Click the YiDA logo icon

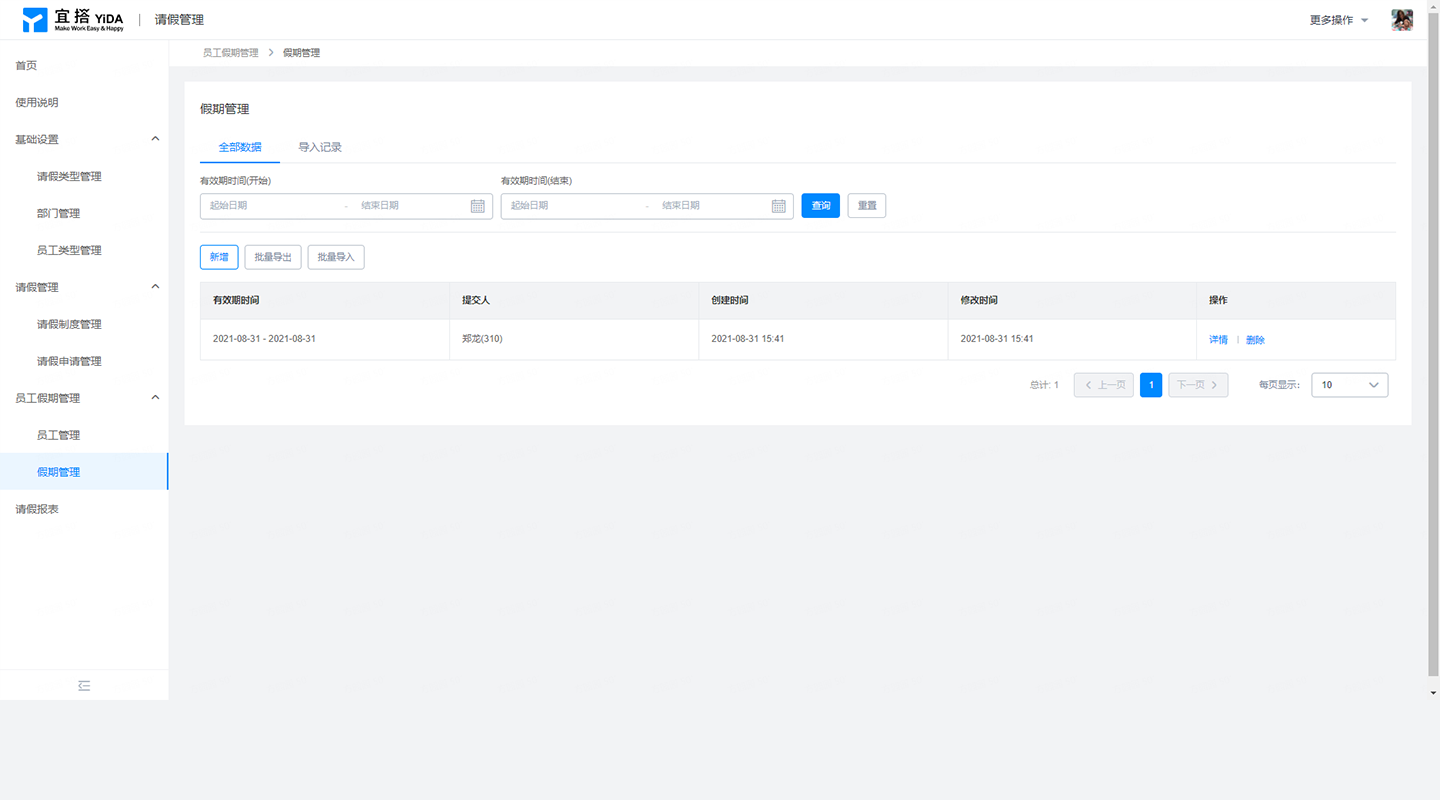[x=35, y=20]
